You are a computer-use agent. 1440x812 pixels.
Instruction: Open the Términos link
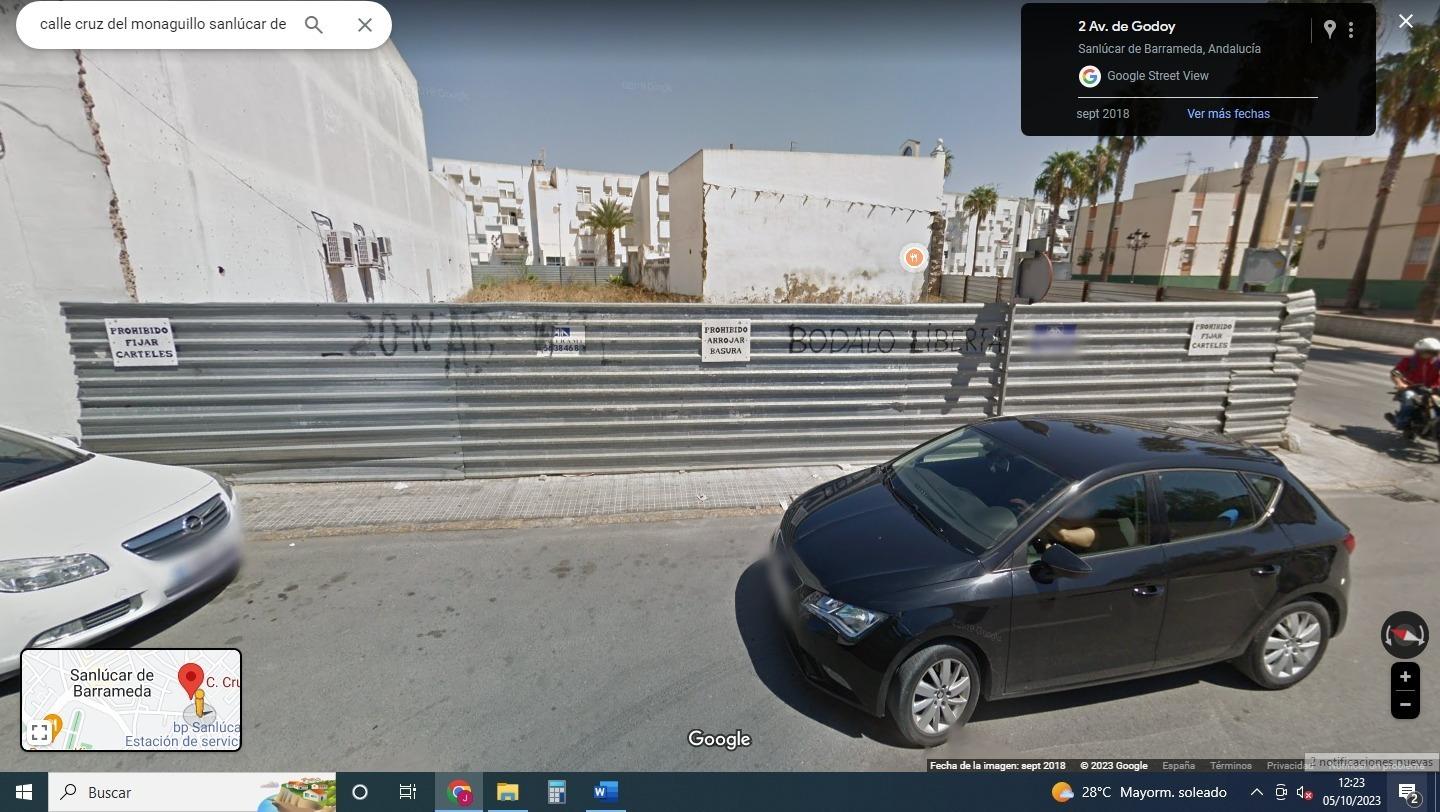tap(1231, 766)
